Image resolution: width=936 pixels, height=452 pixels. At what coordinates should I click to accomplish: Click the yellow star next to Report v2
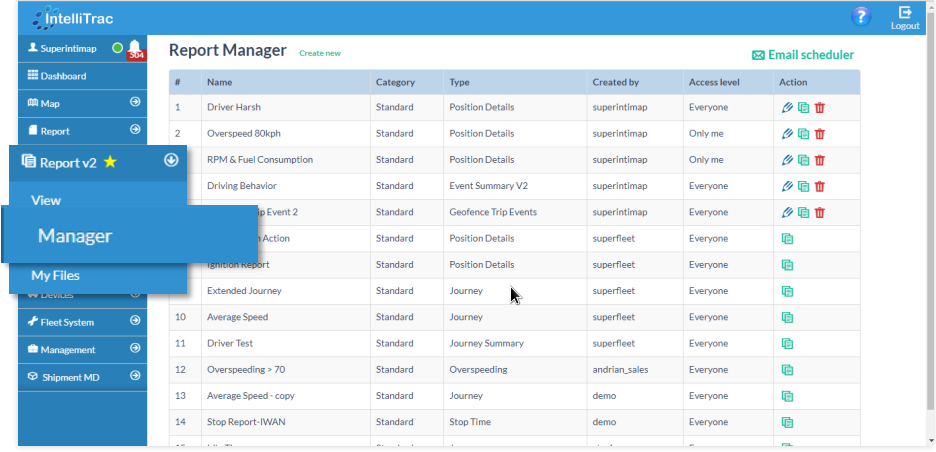pos(110,162)
